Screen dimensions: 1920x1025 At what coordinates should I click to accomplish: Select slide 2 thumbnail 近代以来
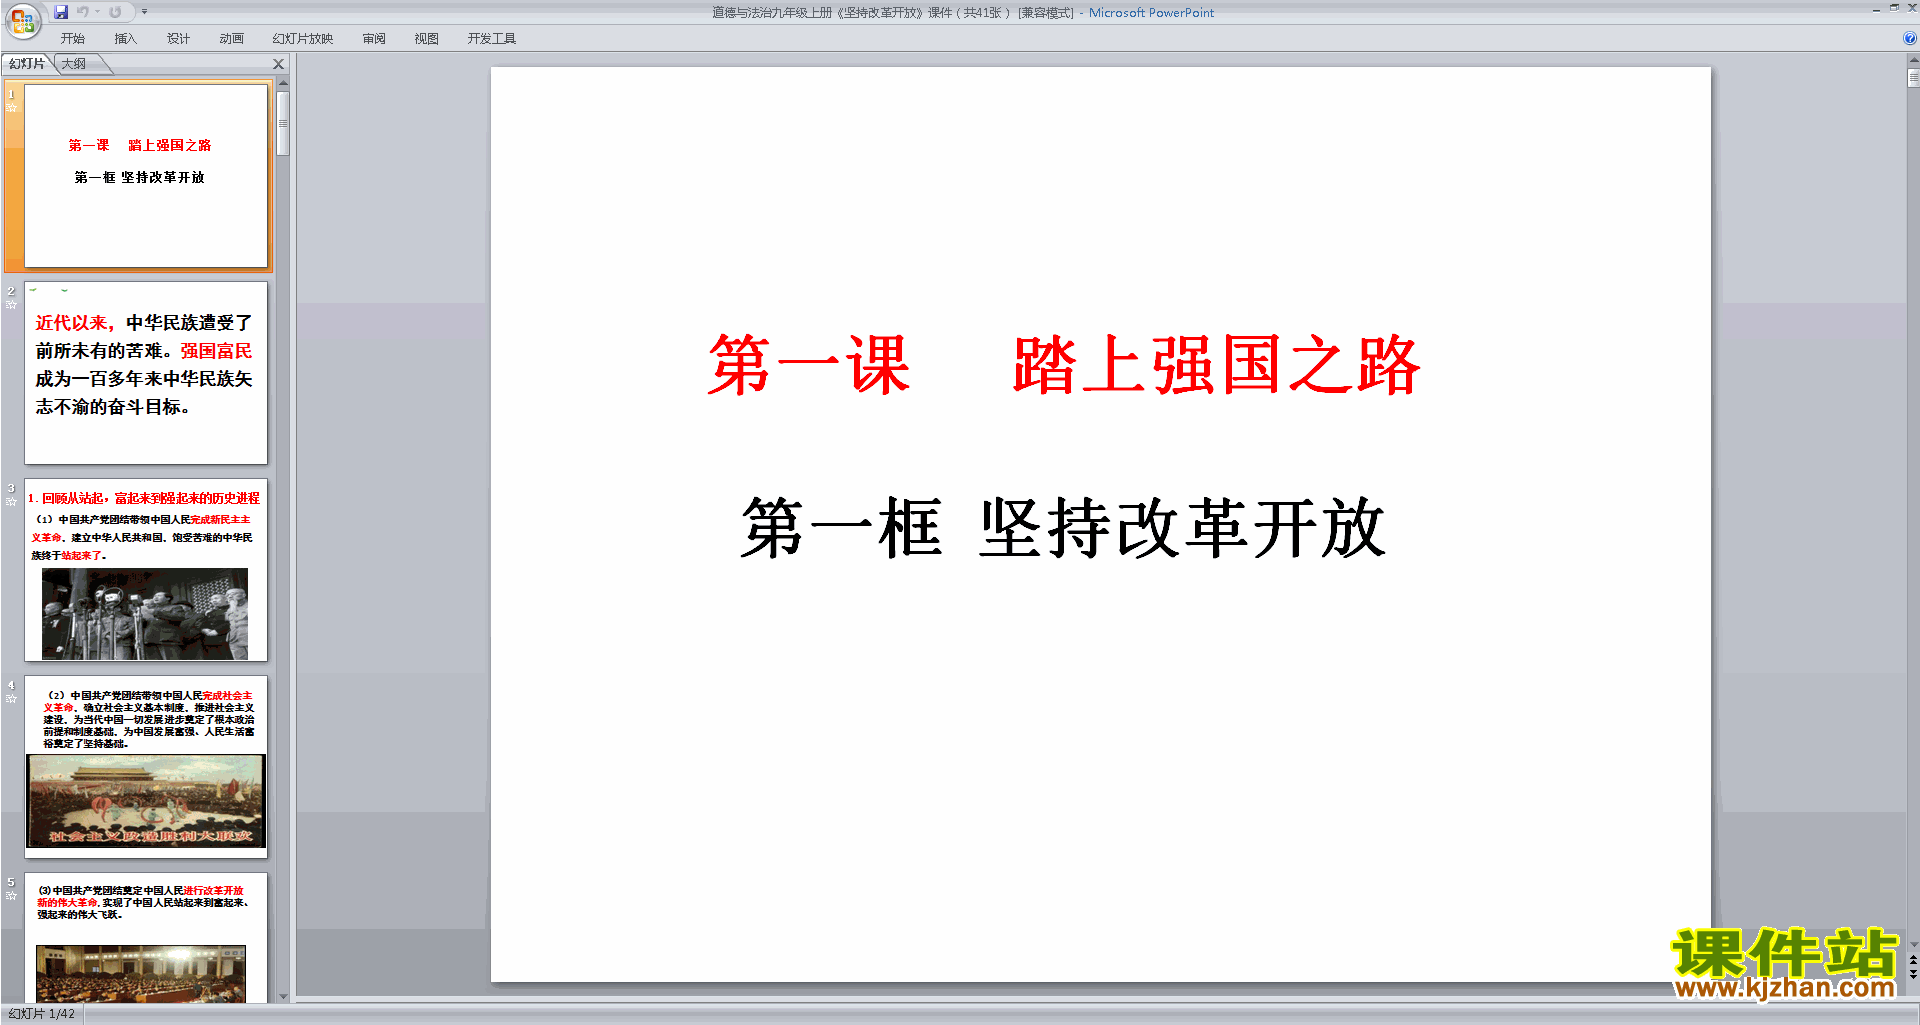(146, 373)
